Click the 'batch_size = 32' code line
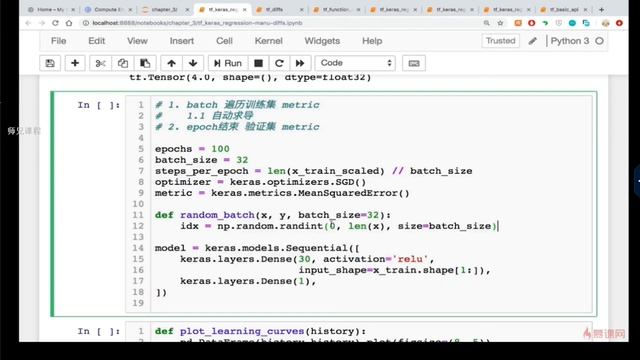This screenshot has width=640, height=360. click(x=202, y=160)
